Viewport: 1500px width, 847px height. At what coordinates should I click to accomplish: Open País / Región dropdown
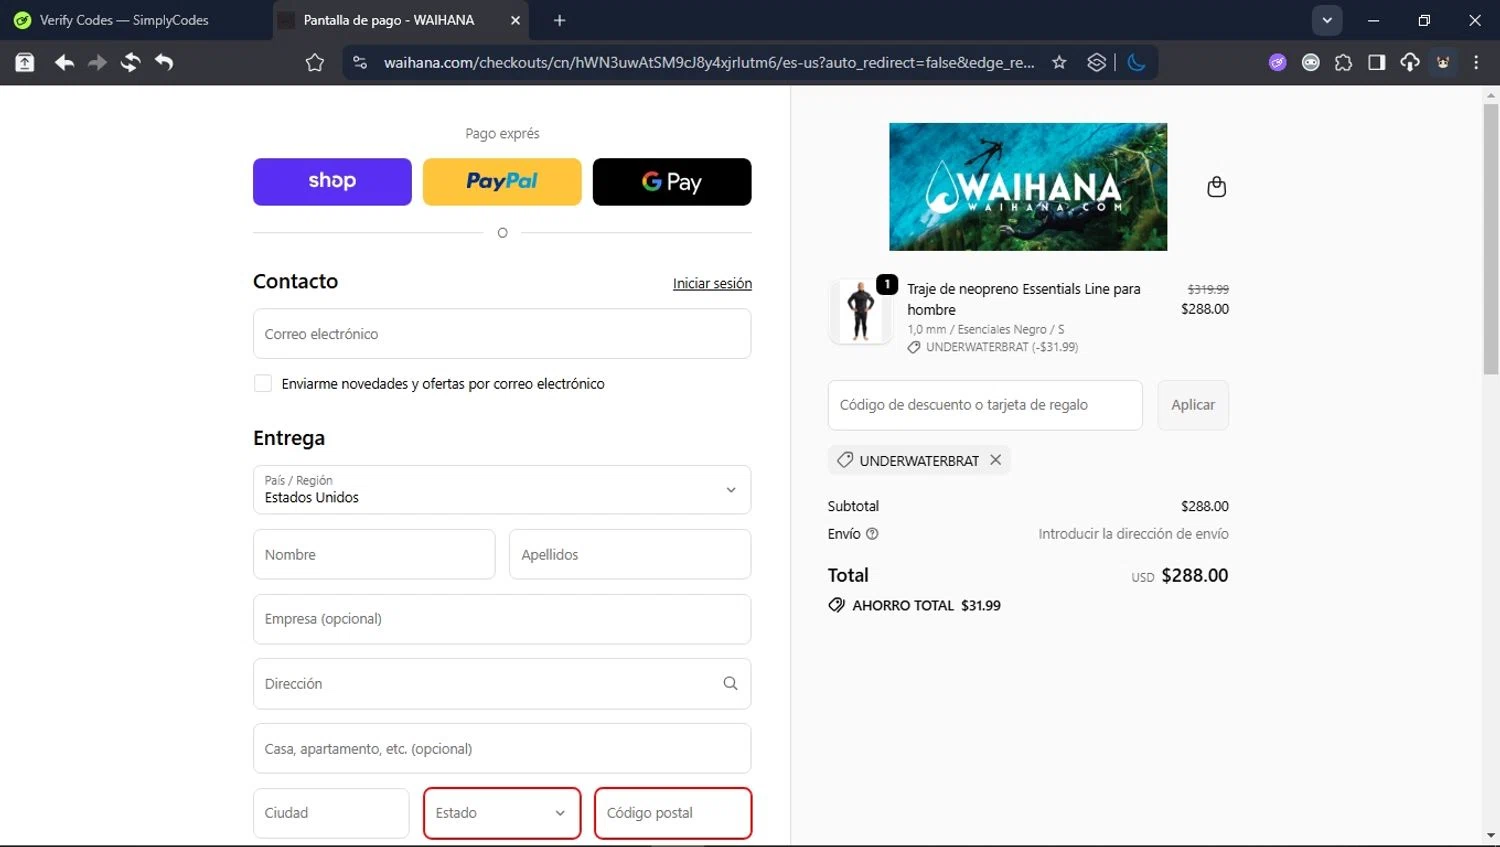pyautogui.click(x=502, y=490)
